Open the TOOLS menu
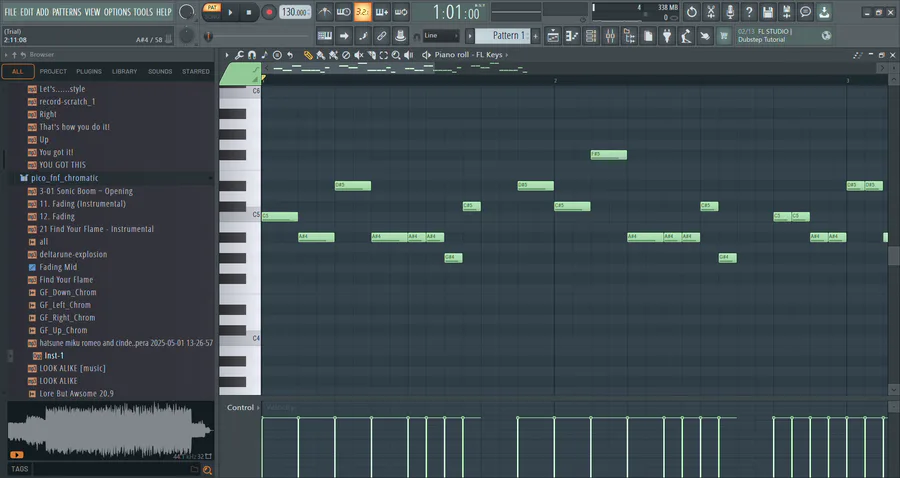900x478 pixels. [143, 12]
